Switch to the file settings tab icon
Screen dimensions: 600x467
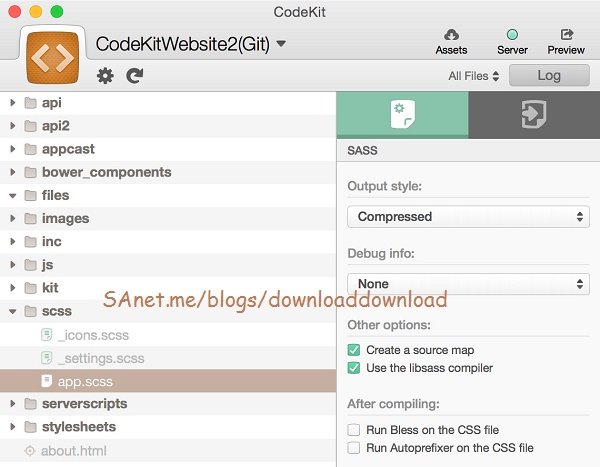tap(403, 114)
